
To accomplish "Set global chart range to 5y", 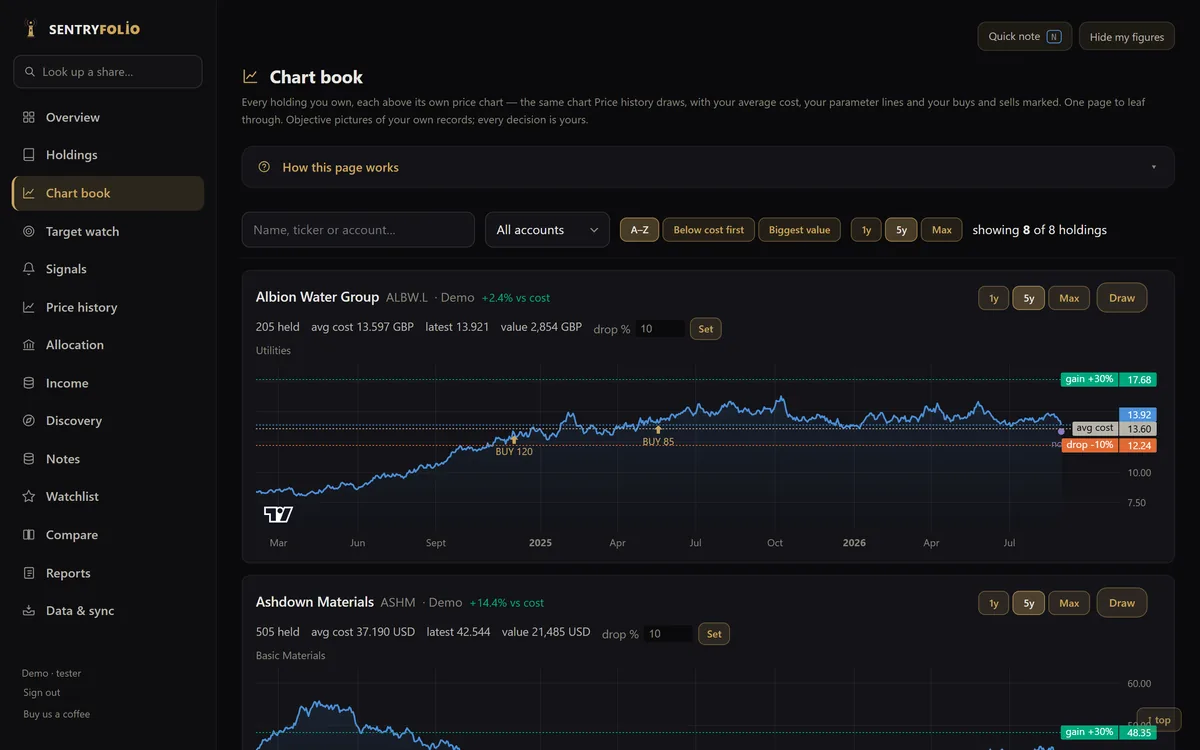I will click(x=901, y=230).
